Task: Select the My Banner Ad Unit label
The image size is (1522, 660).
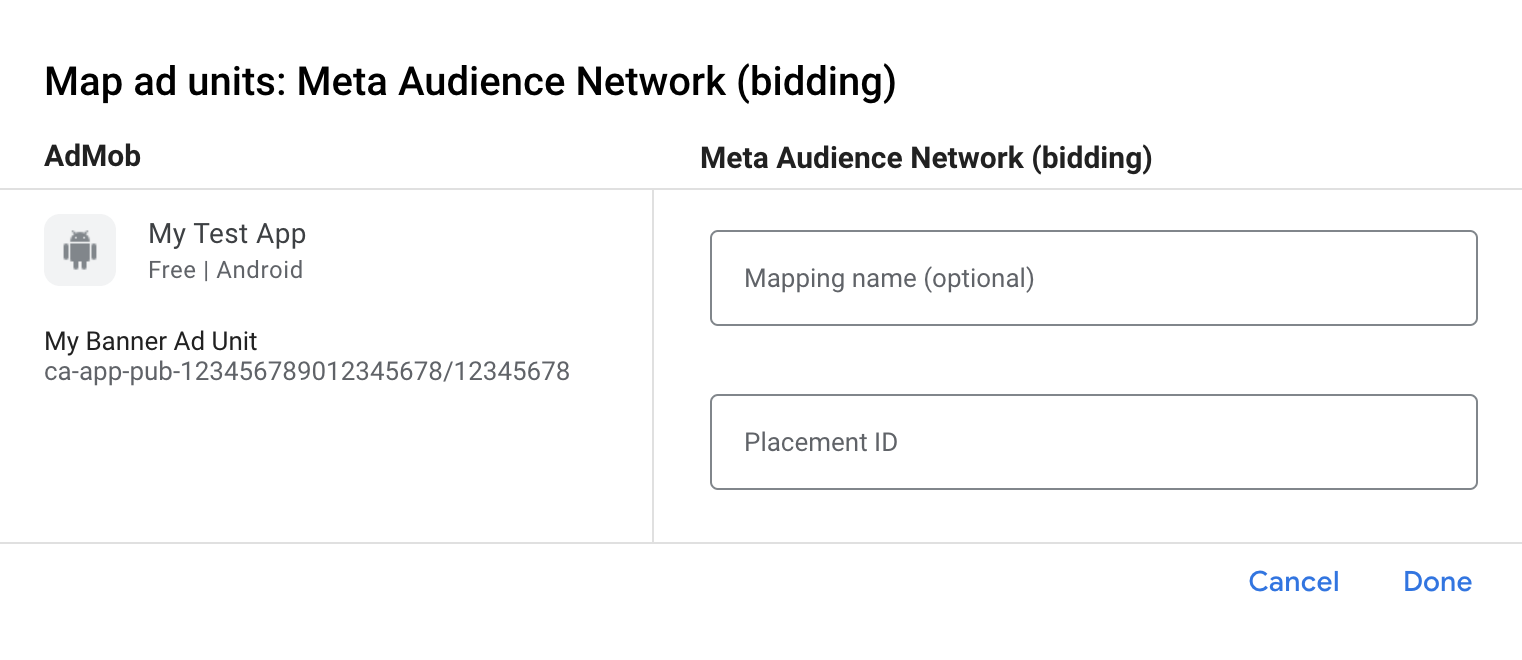Action: (x=151, y=342)
